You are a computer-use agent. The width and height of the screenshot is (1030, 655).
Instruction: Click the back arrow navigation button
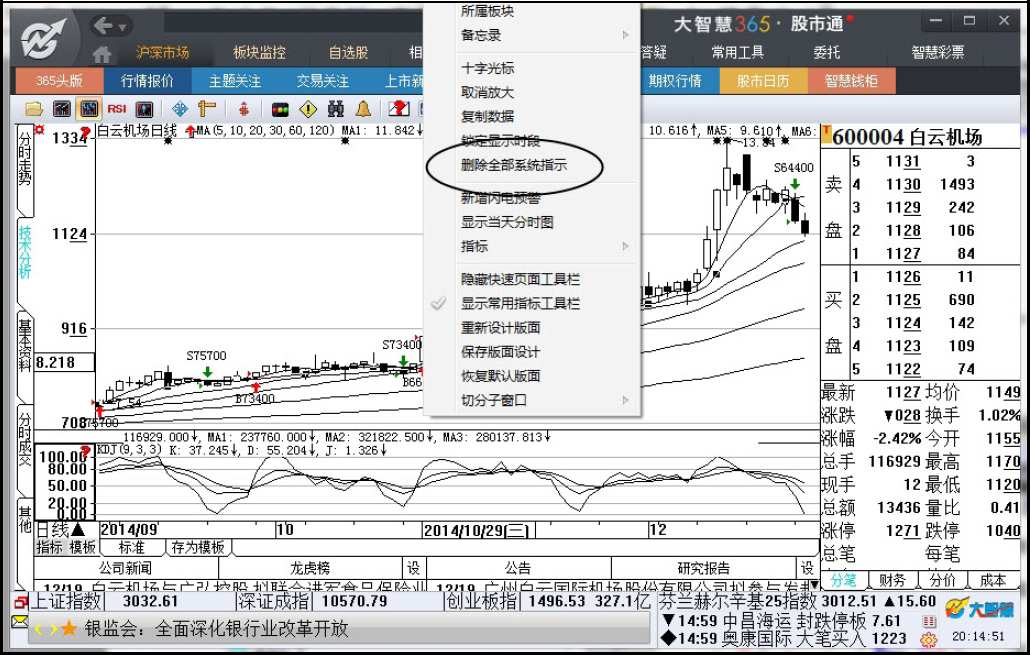103,26
